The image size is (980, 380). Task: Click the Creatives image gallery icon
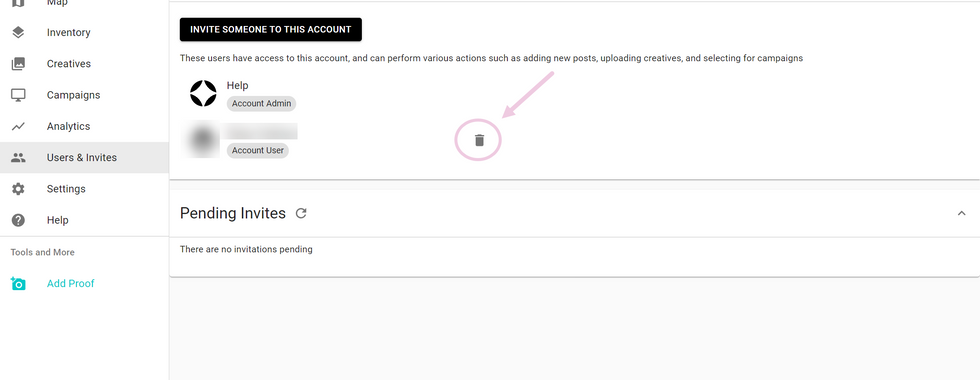tap(18, 64)
